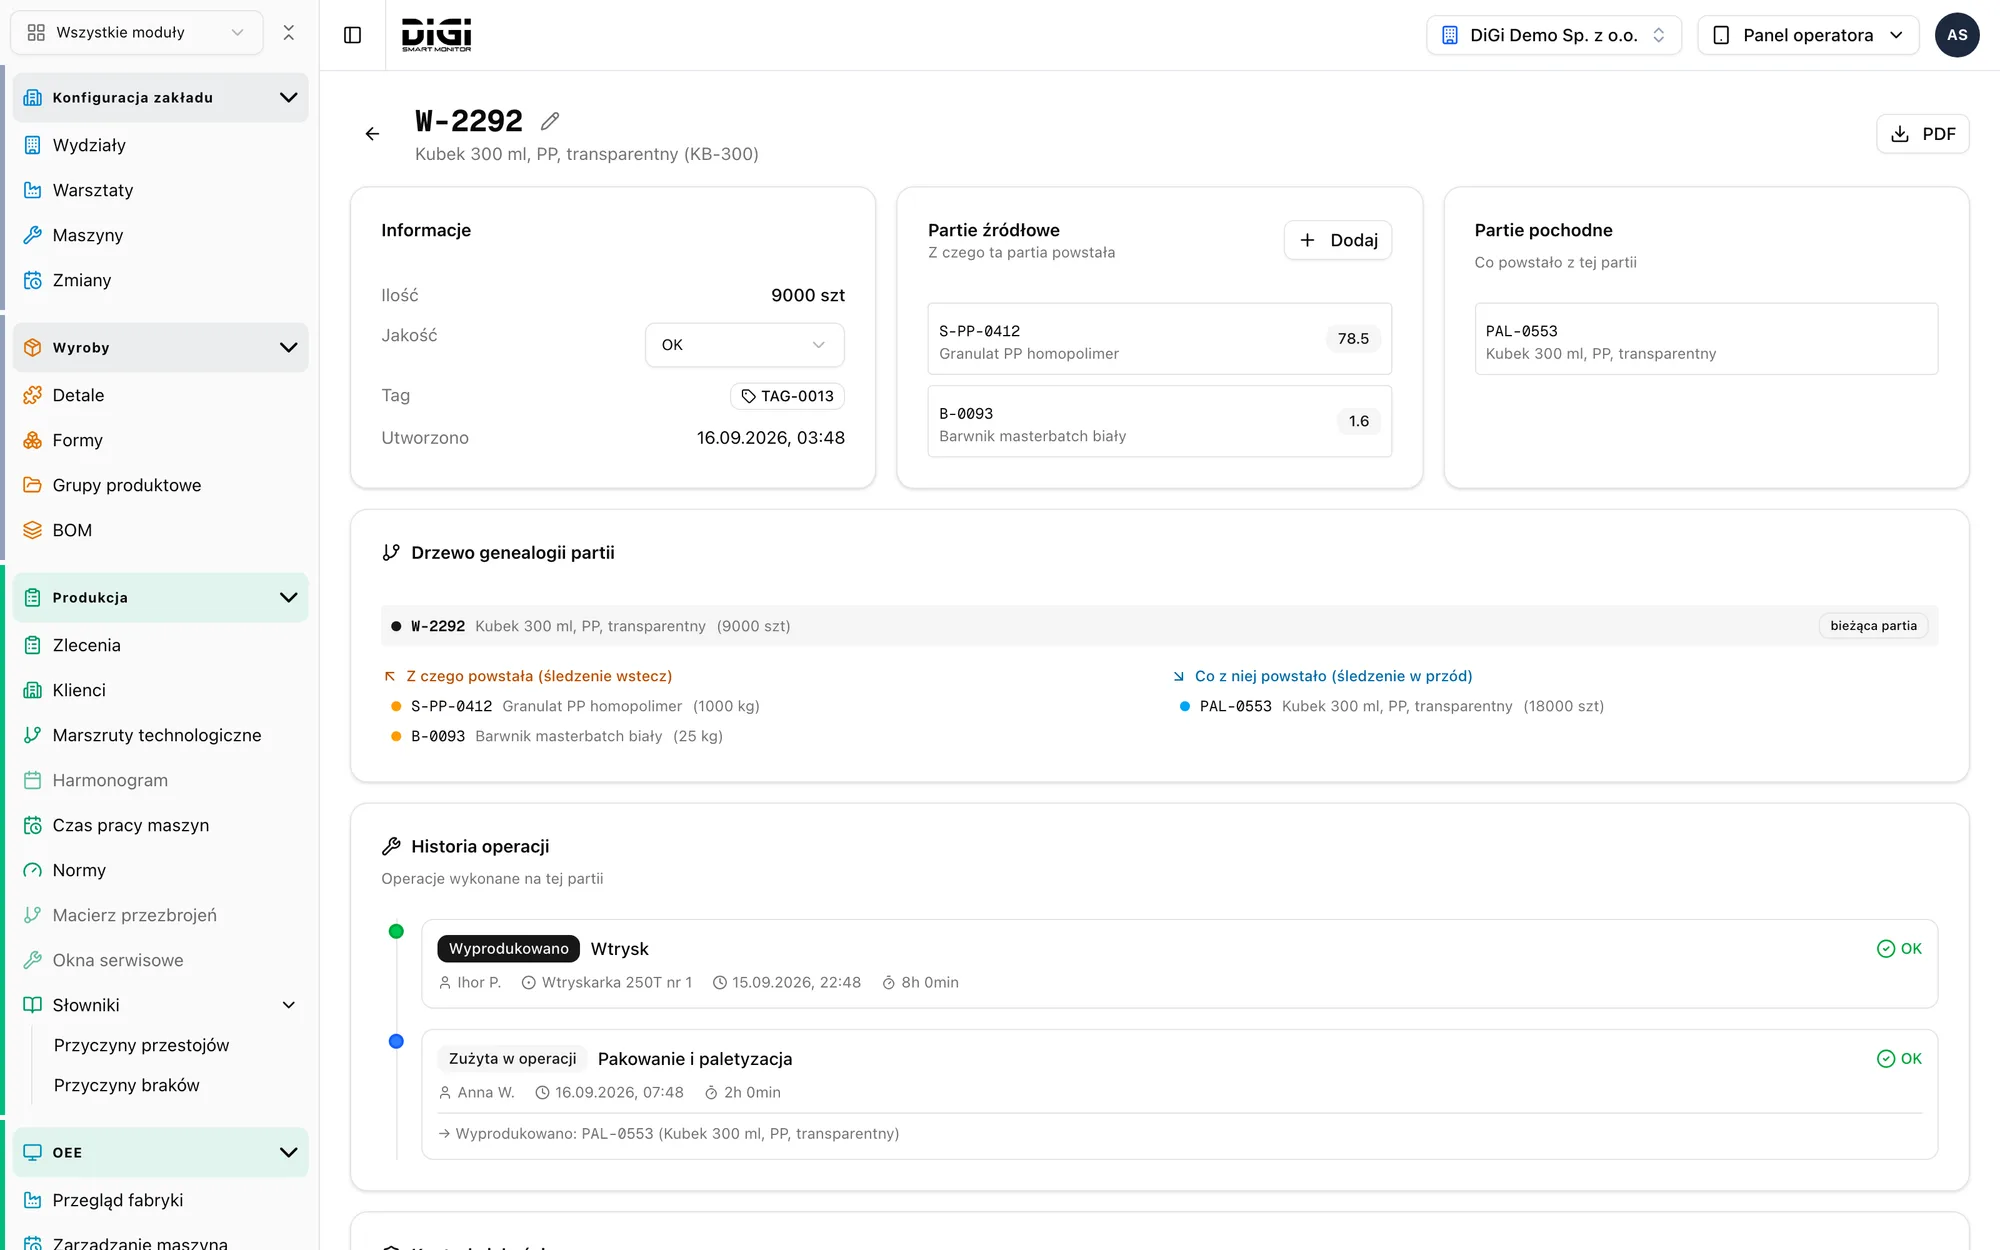Click the Maszyny wrench icon

[33, 235]
